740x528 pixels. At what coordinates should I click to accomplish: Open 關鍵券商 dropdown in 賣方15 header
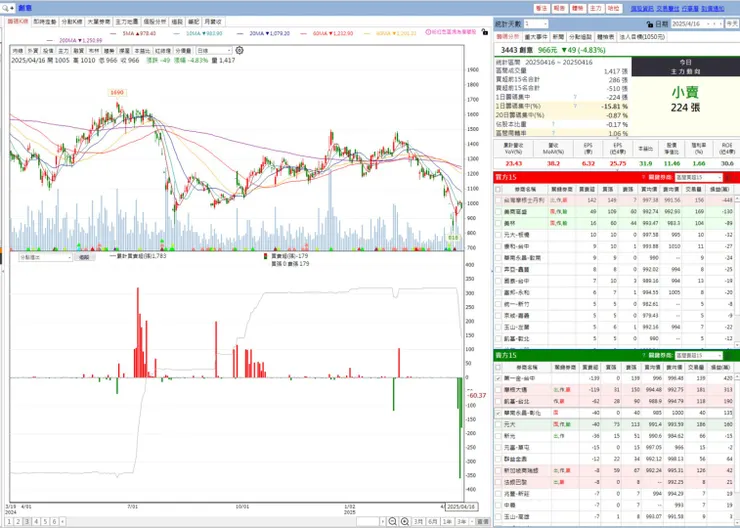[699, 355]
